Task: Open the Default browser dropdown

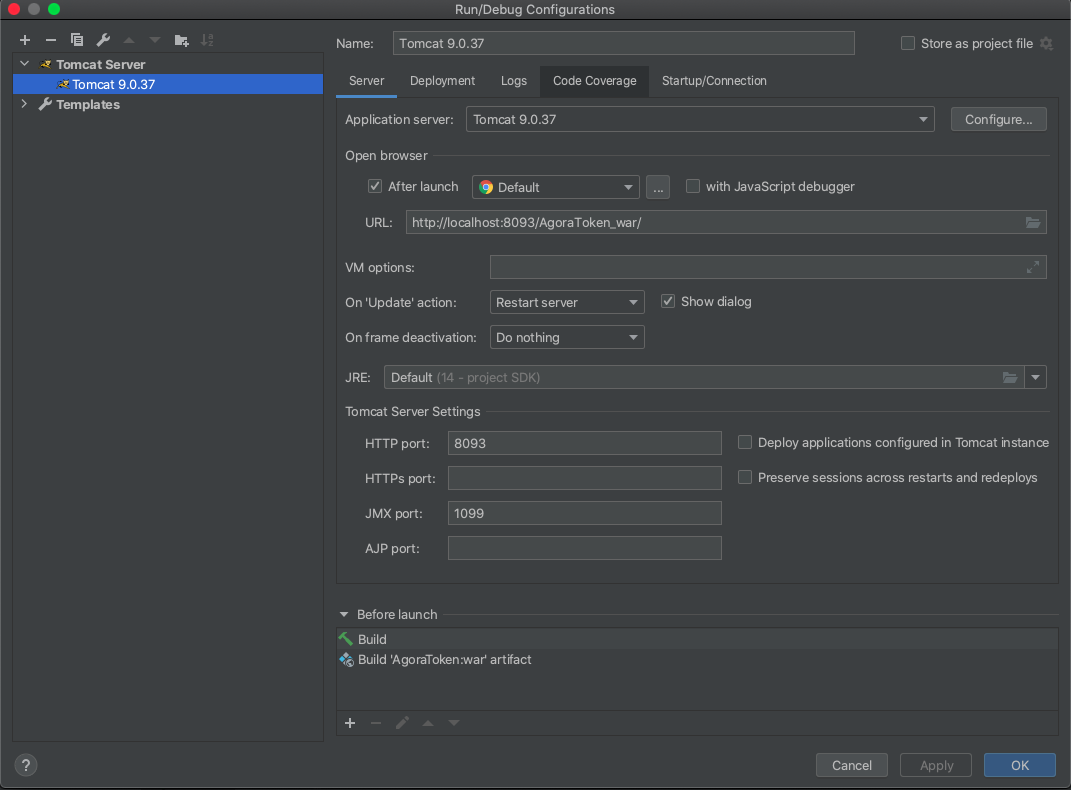Action: point(555,187)
